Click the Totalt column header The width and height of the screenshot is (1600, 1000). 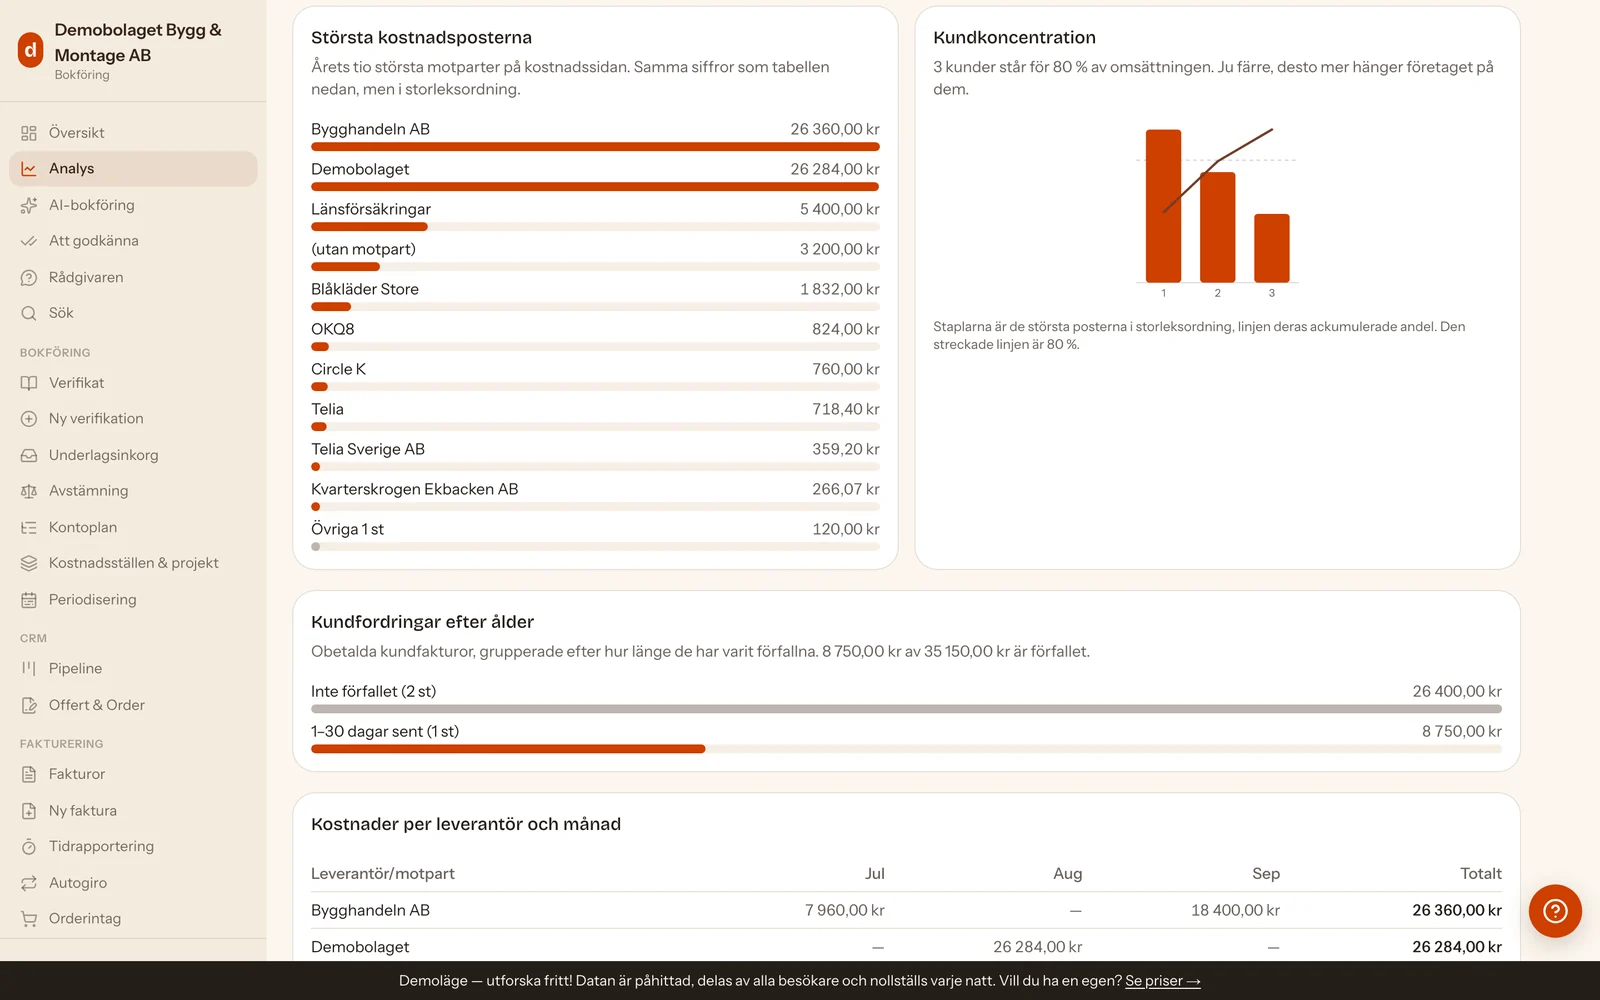(x=1481, y=874)
